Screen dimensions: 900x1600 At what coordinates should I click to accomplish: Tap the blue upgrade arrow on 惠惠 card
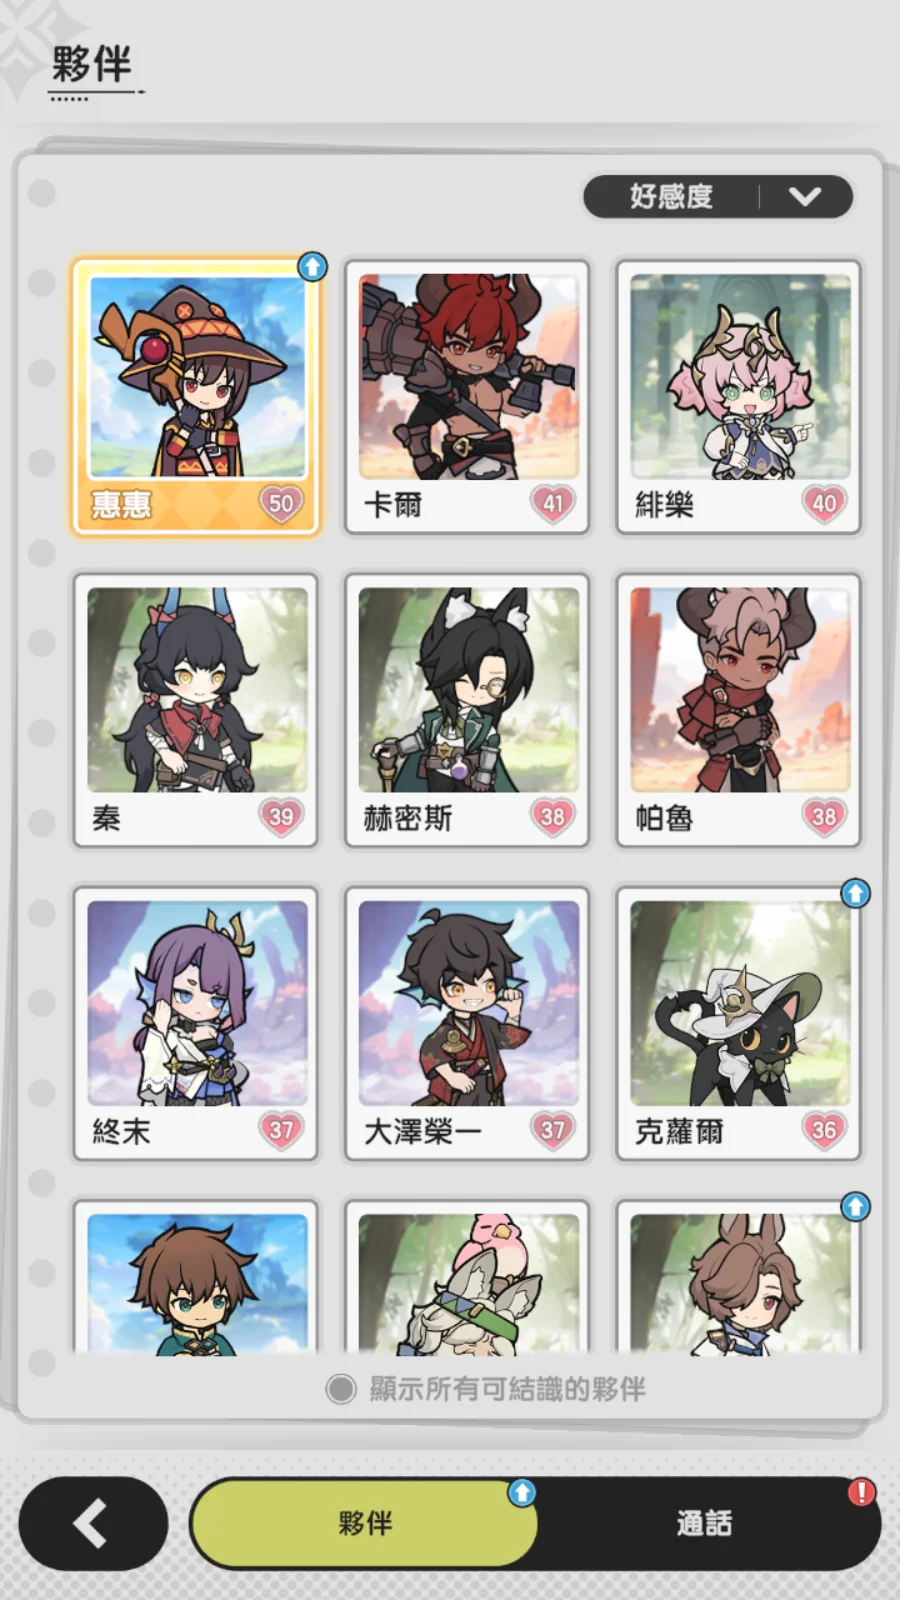click(313, 266)
